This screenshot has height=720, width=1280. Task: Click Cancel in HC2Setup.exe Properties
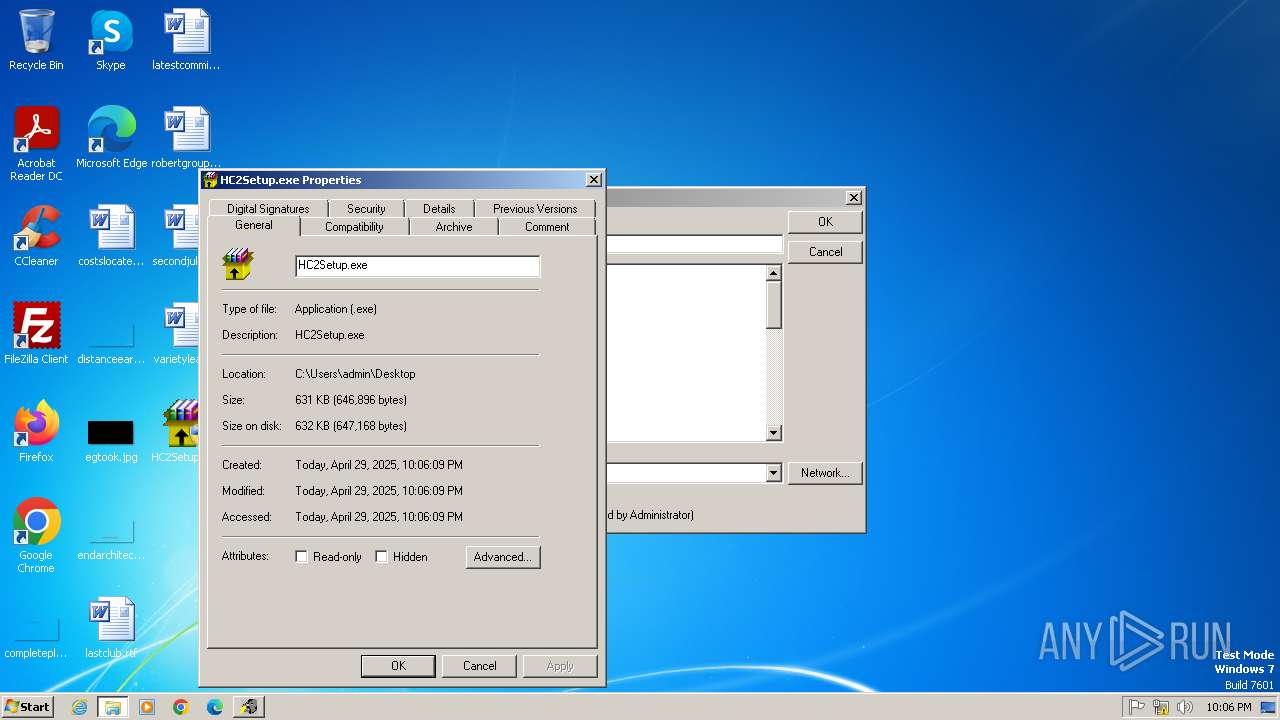[479, 666]
